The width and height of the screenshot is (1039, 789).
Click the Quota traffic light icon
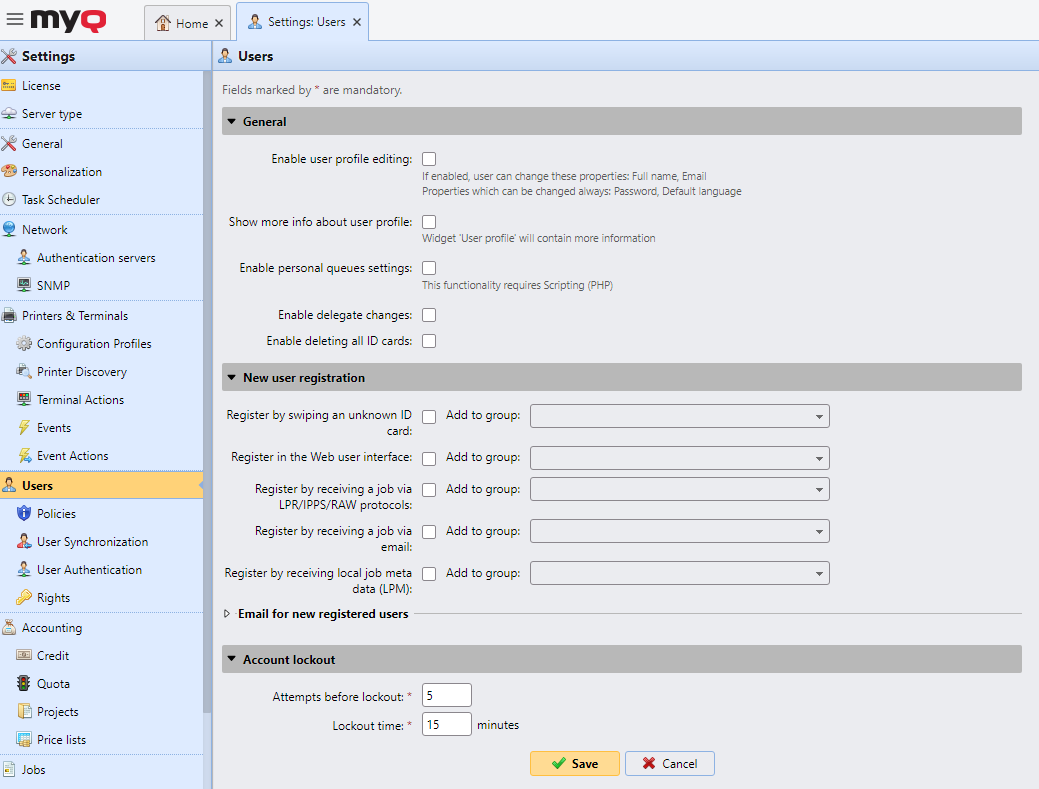[x=24, y=684]
